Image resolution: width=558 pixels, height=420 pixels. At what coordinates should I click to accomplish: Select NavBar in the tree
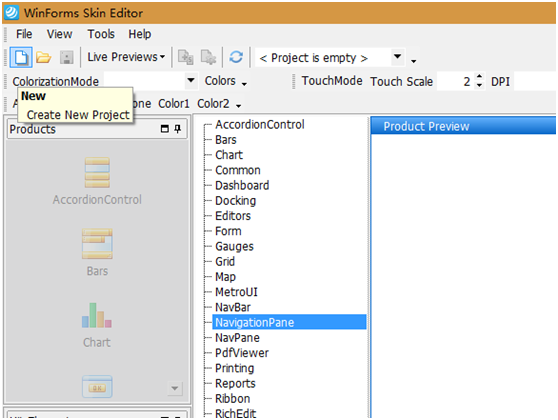[233, 308]
